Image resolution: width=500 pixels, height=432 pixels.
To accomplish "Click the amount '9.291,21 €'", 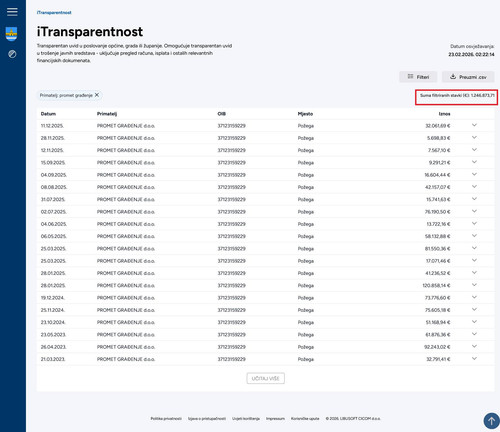I will pos(439,163).
